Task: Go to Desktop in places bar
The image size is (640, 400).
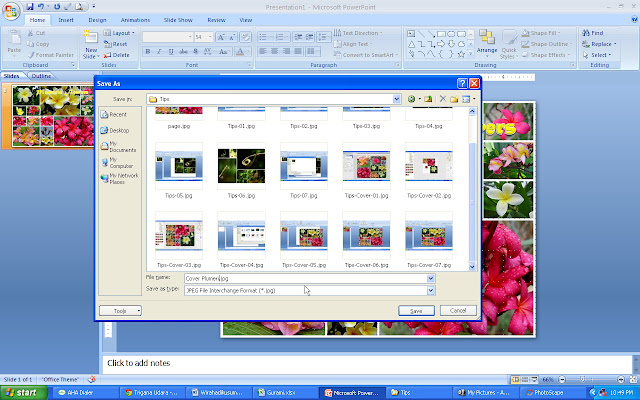Action: tap(115, 131)
